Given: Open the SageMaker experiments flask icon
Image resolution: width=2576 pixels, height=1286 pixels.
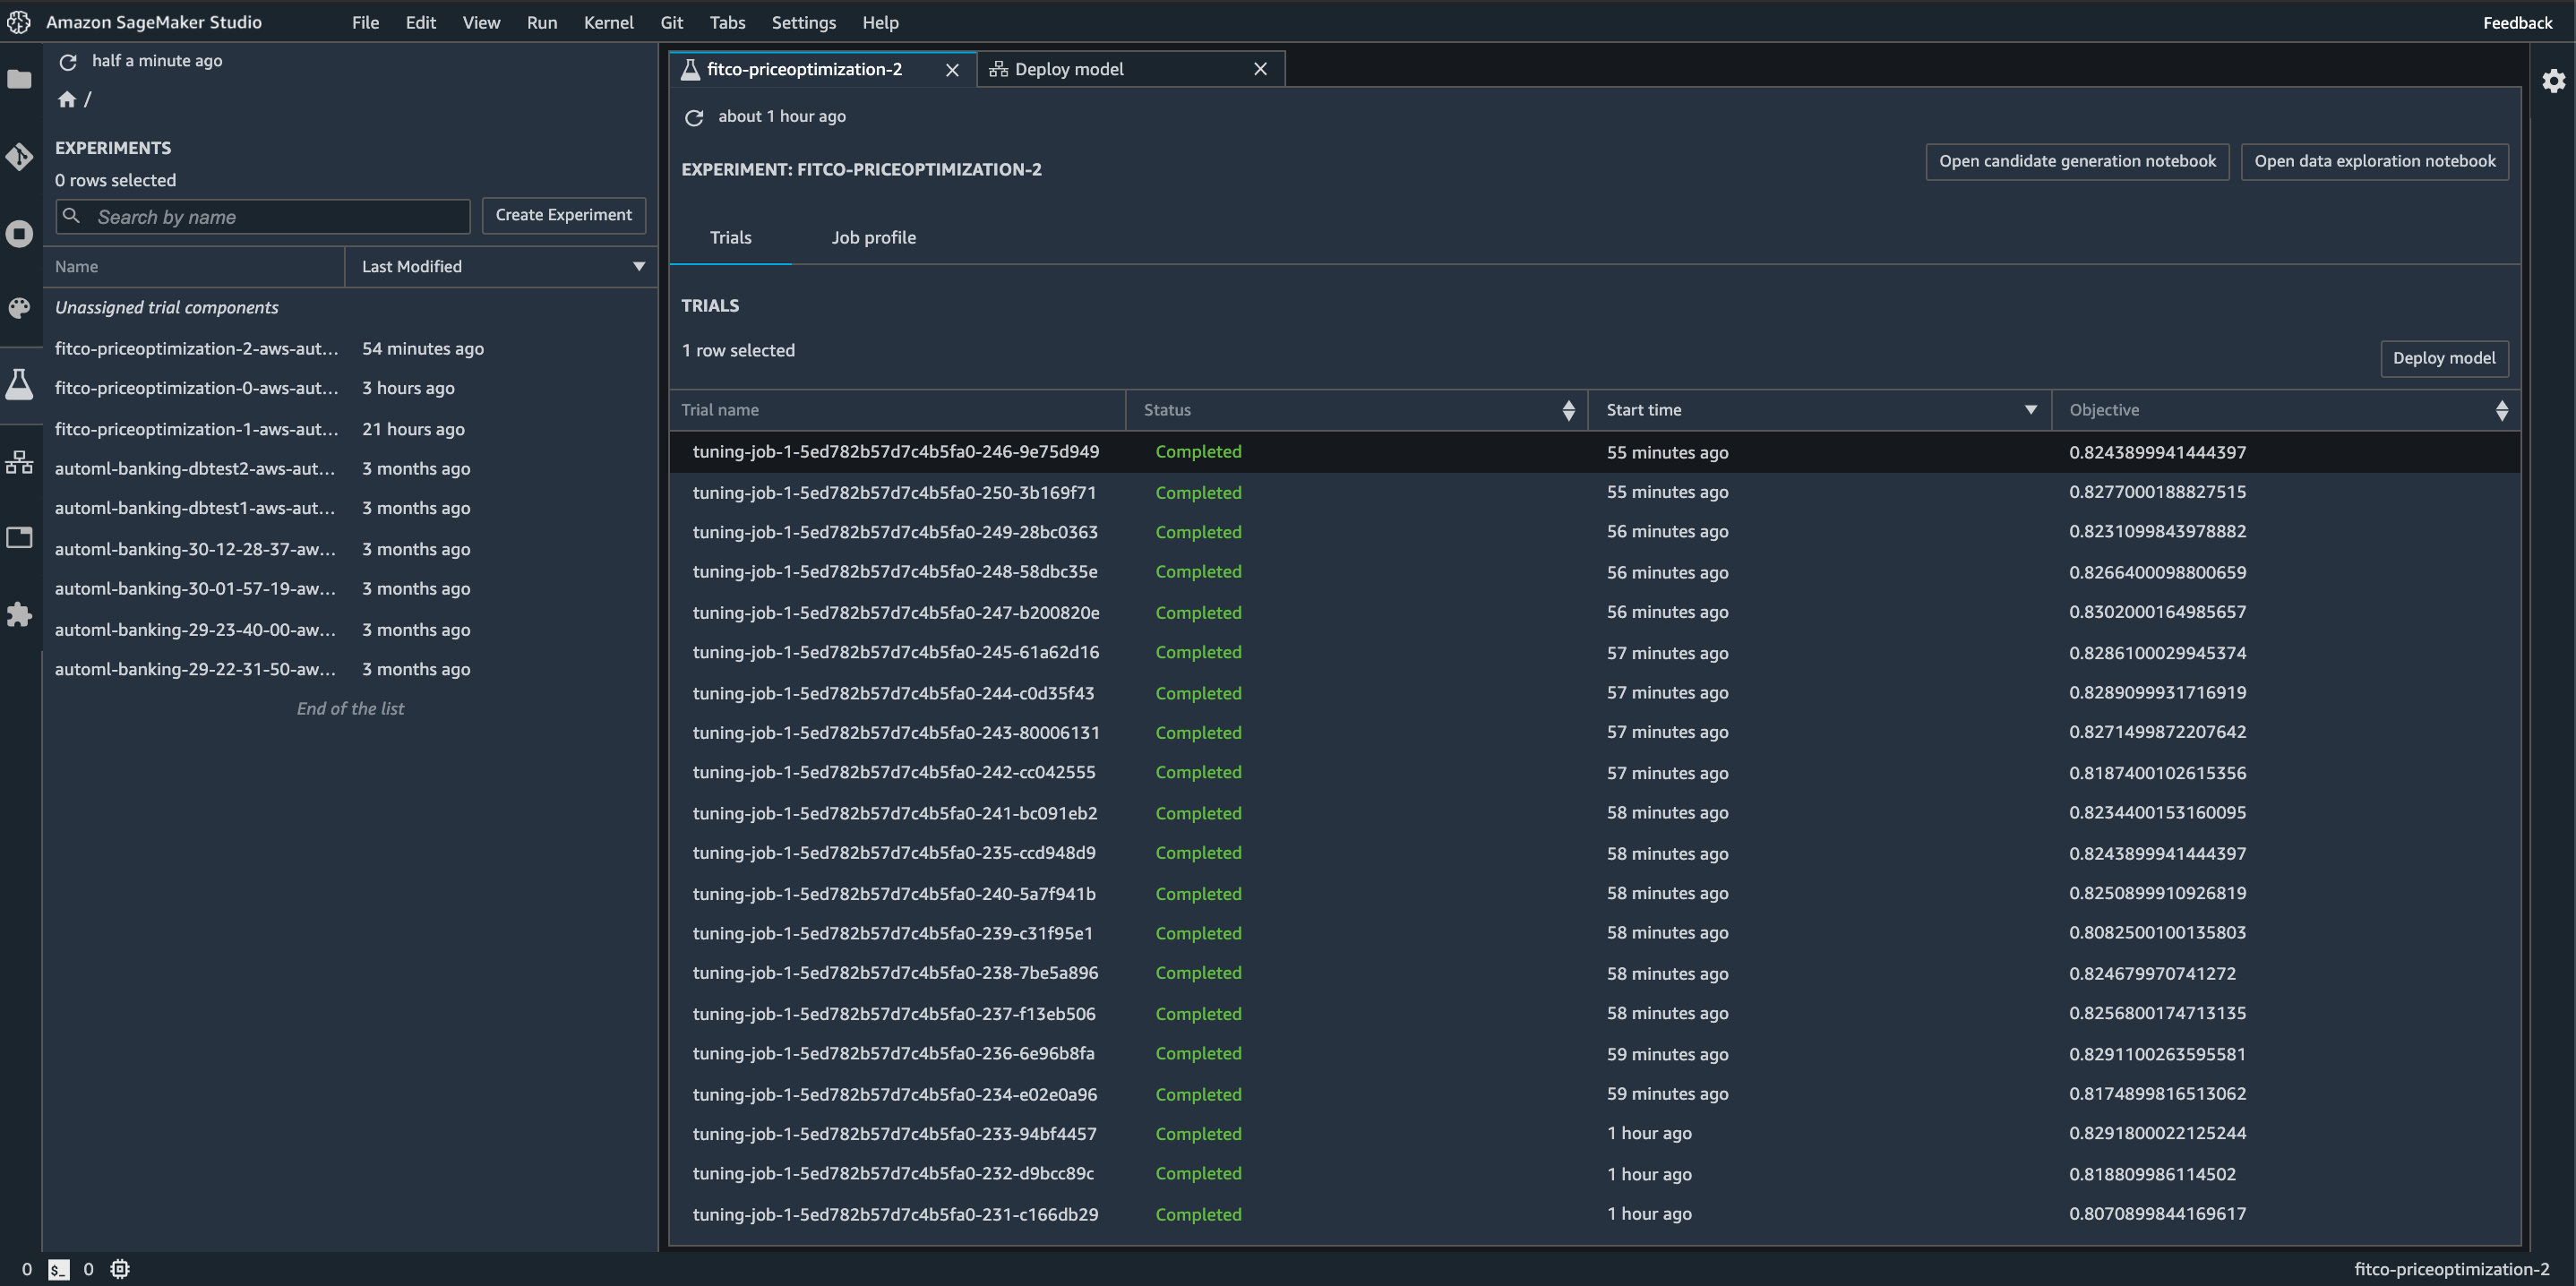Looking at the screenshot, I should (19, 384).
